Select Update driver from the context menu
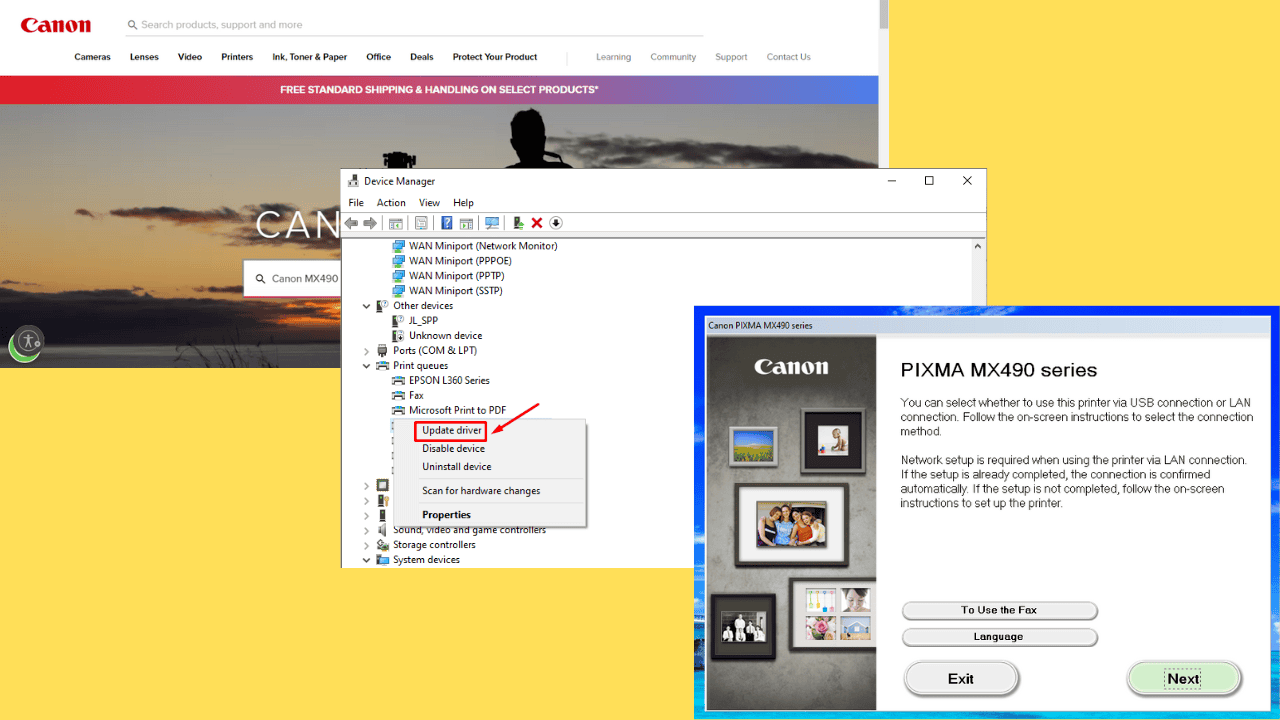 tap(452, 431)
